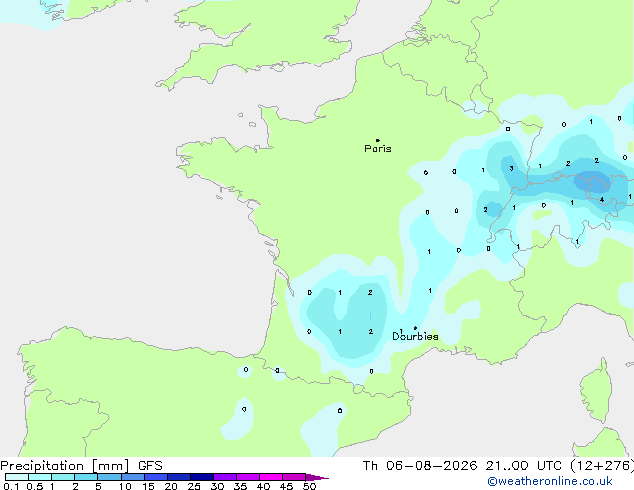This screenshot has width=634, height=490.
Task: Pick the 20–25 mm dark blue swatch
Action: tap(179, 477)
